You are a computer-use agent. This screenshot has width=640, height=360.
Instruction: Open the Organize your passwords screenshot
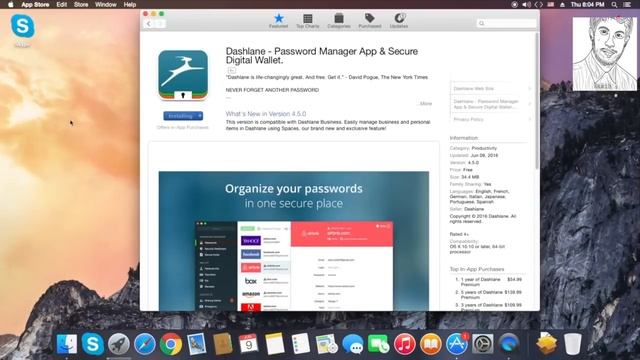pos(293,241)
